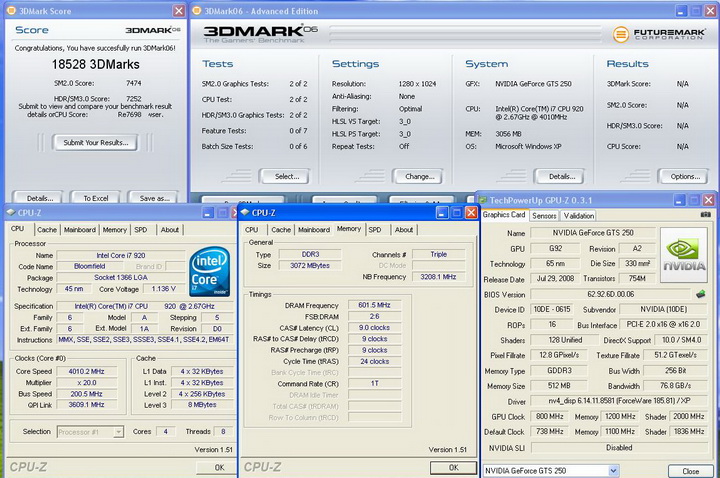Viewport: 720px width, 478px height.
Task: Switch to the Validation tab in GPU-Z
Action: (x=579, y=216)
